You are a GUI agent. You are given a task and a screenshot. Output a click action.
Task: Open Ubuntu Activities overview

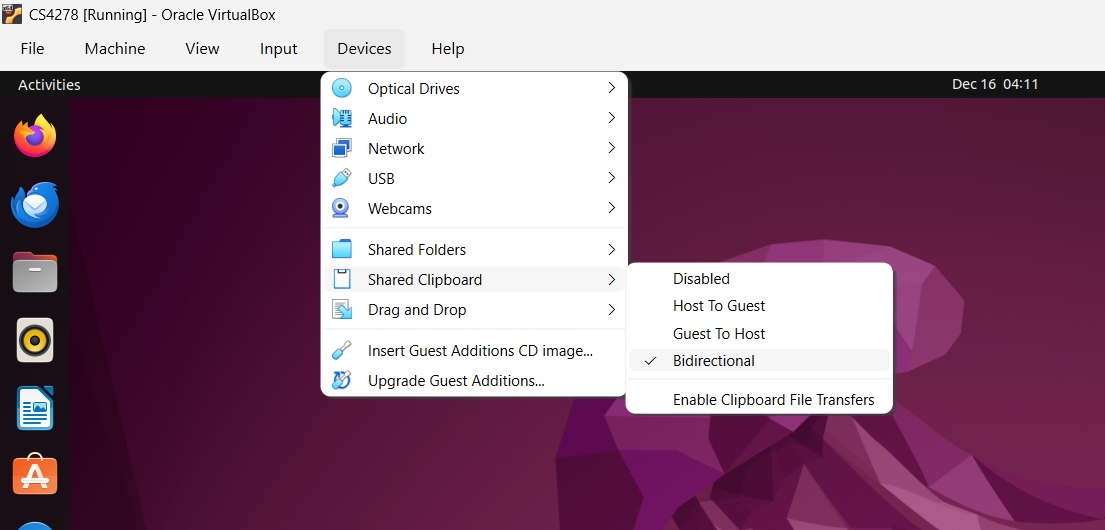[x=49, y=85]
